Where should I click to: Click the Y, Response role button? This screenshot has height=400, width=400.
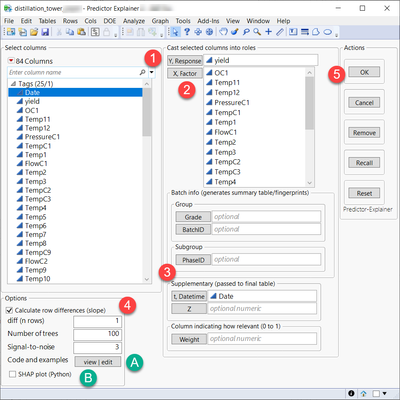(x=185, y=61)
